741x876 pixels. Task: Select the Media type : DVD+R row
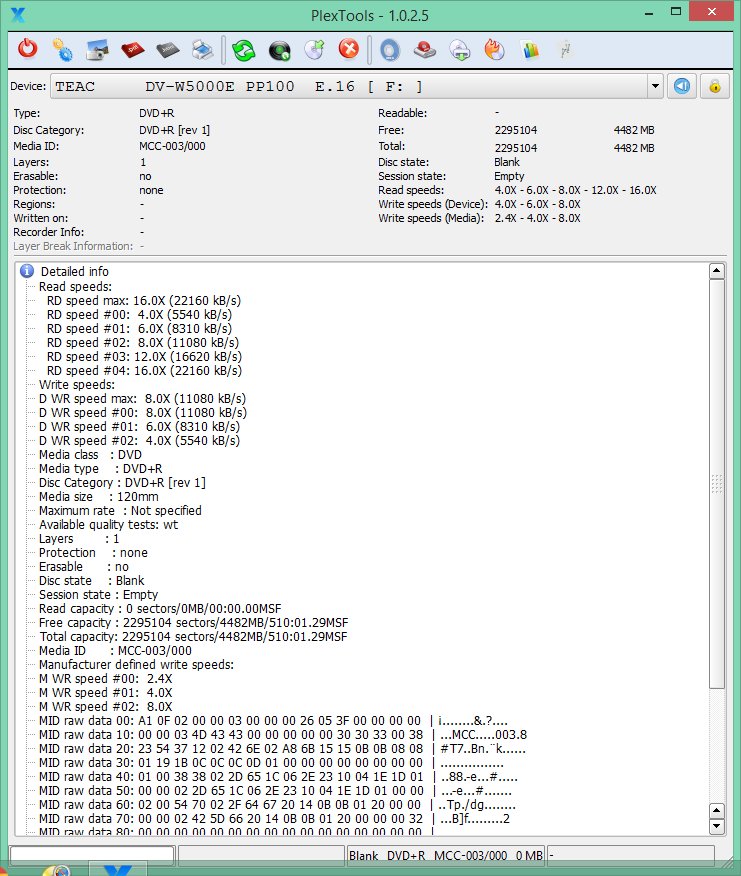click(x=100, y=468)
